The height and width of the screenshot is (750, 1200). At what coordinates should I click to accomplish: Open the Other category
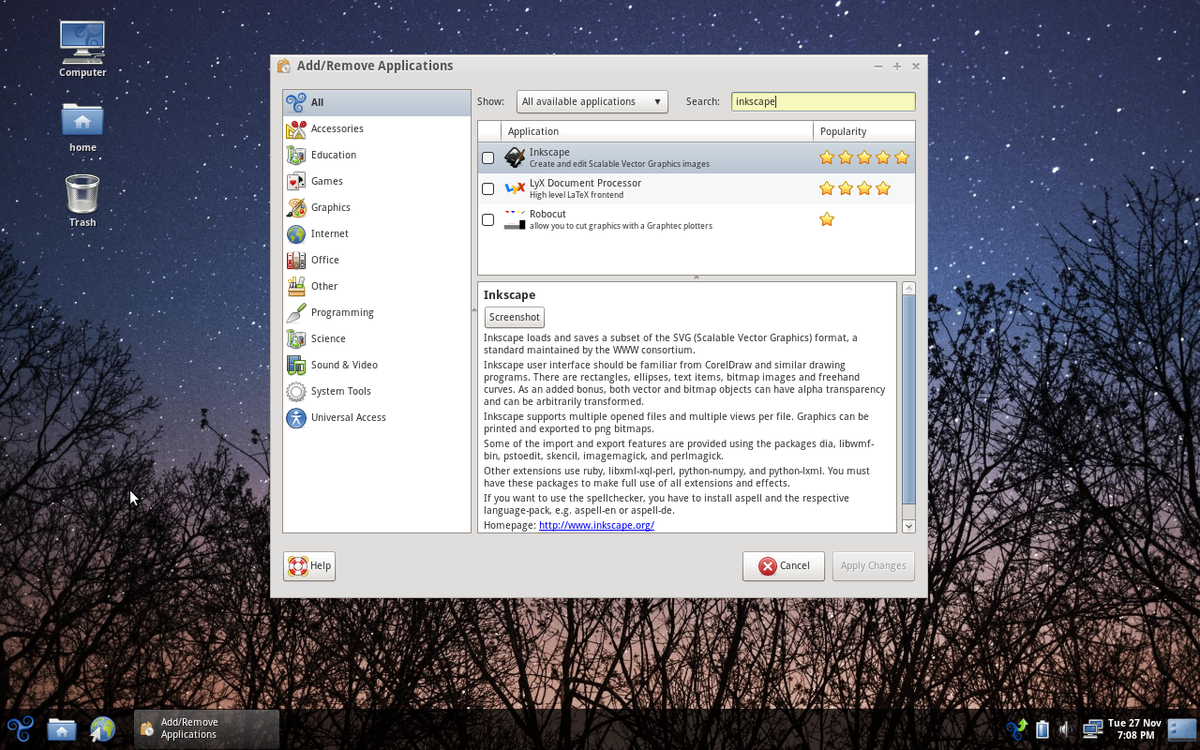tap(376, 286)
